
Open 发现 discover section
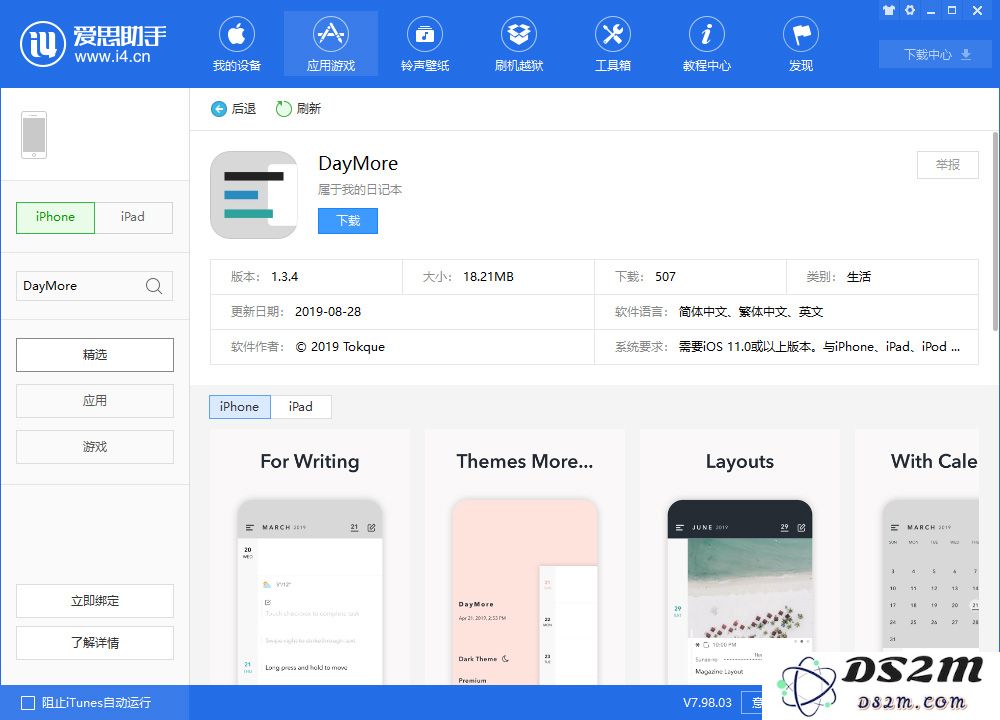click(x=801, y=44)
